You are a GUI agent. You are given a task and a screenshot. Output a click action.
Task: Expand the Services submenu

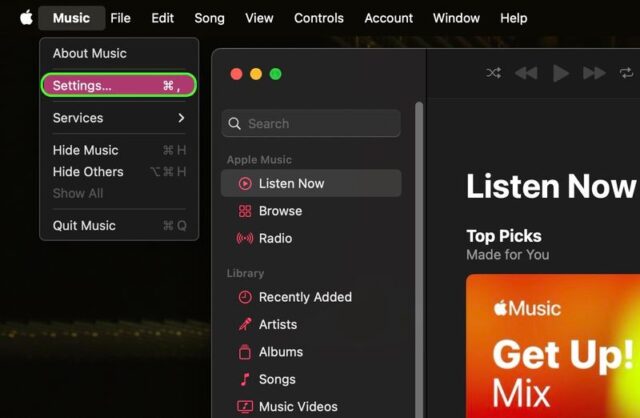(x=119, y=118)
